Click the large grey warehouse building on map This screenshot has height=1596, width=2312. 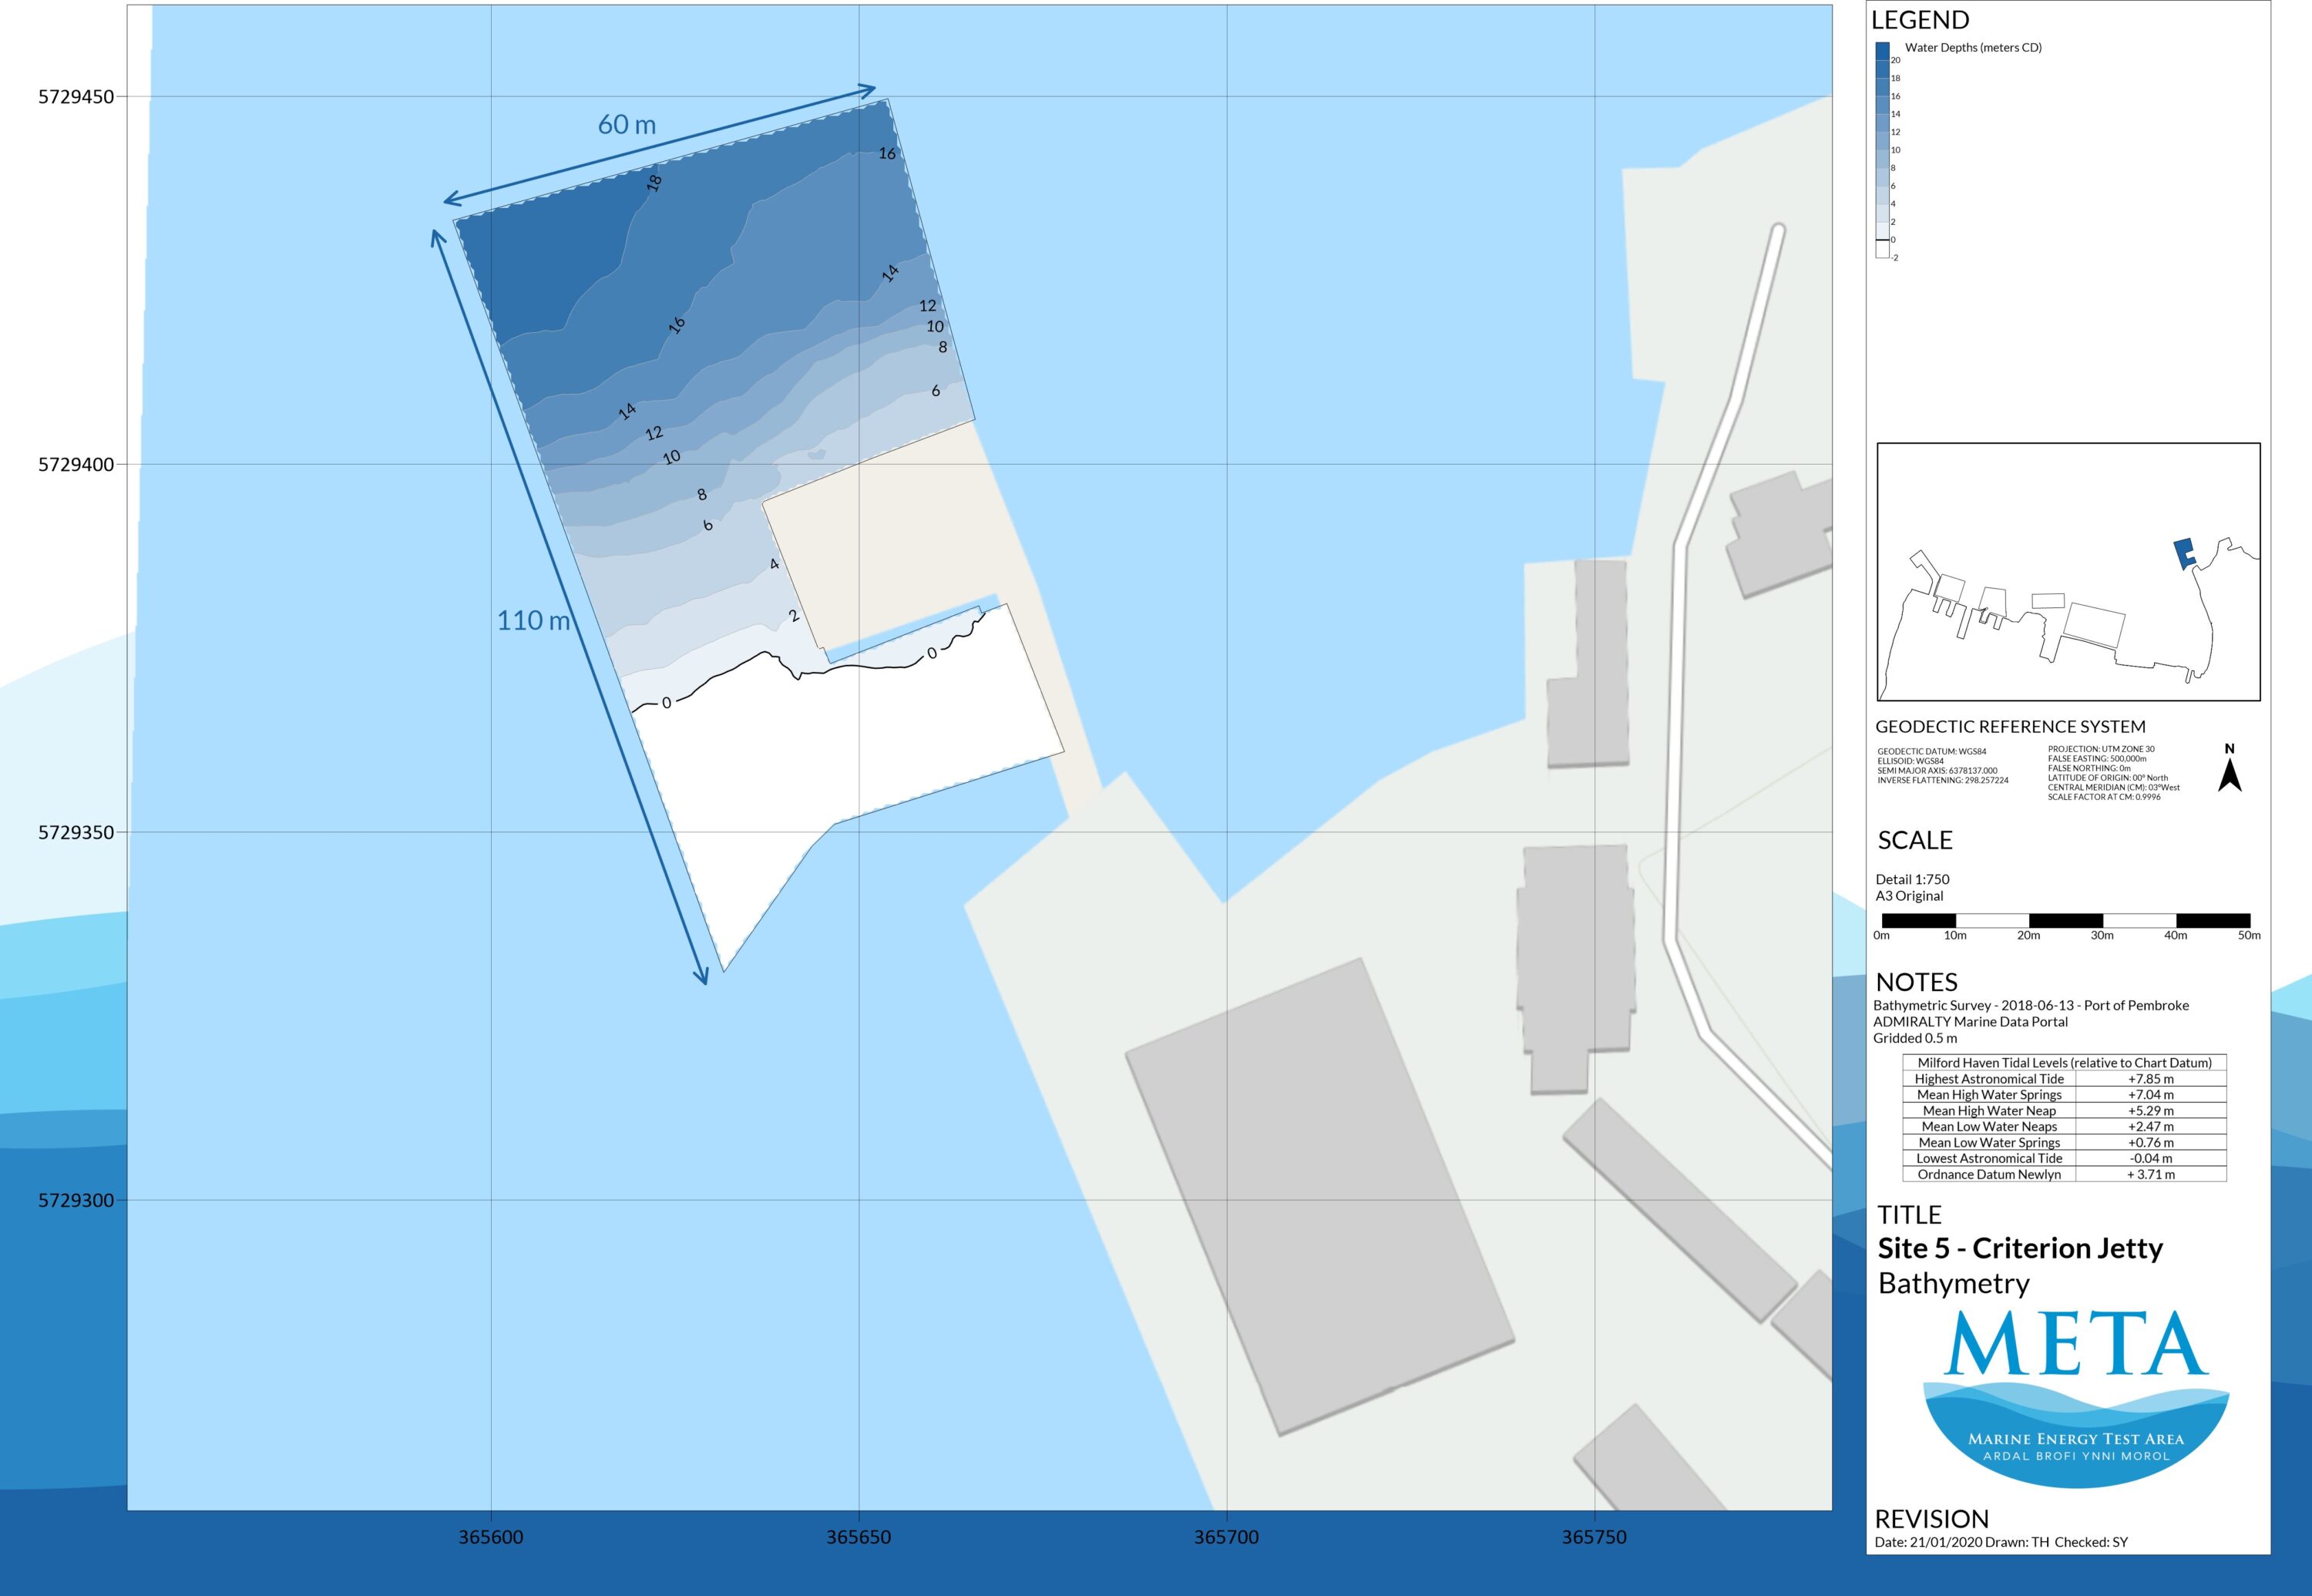pos(1320,1197)
